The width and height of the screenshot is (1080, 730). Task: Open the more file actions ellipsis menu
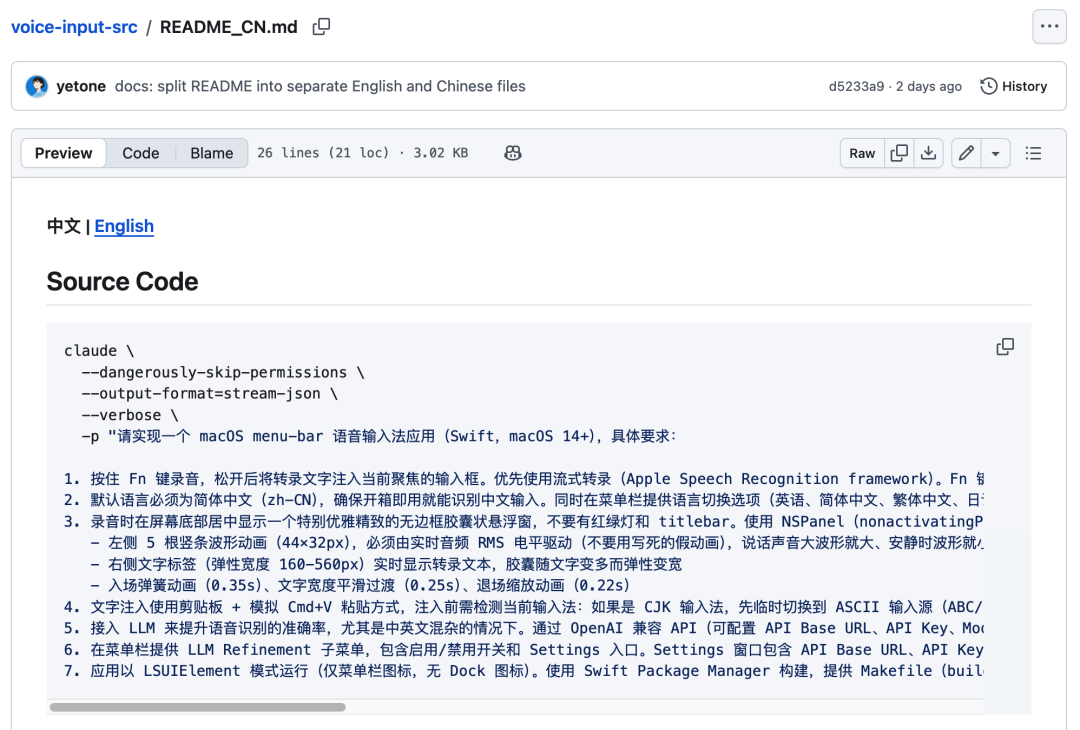(1049, 27)
